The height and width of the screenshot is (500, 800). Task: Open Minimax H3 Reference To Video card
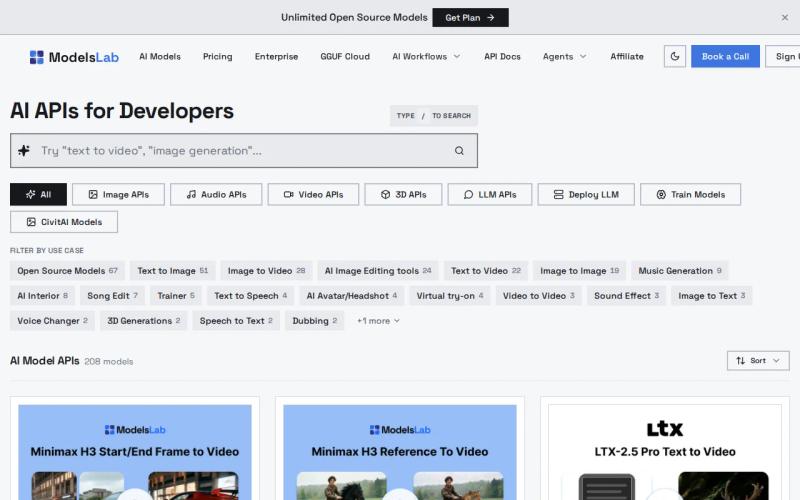click(x=399, y=449)
